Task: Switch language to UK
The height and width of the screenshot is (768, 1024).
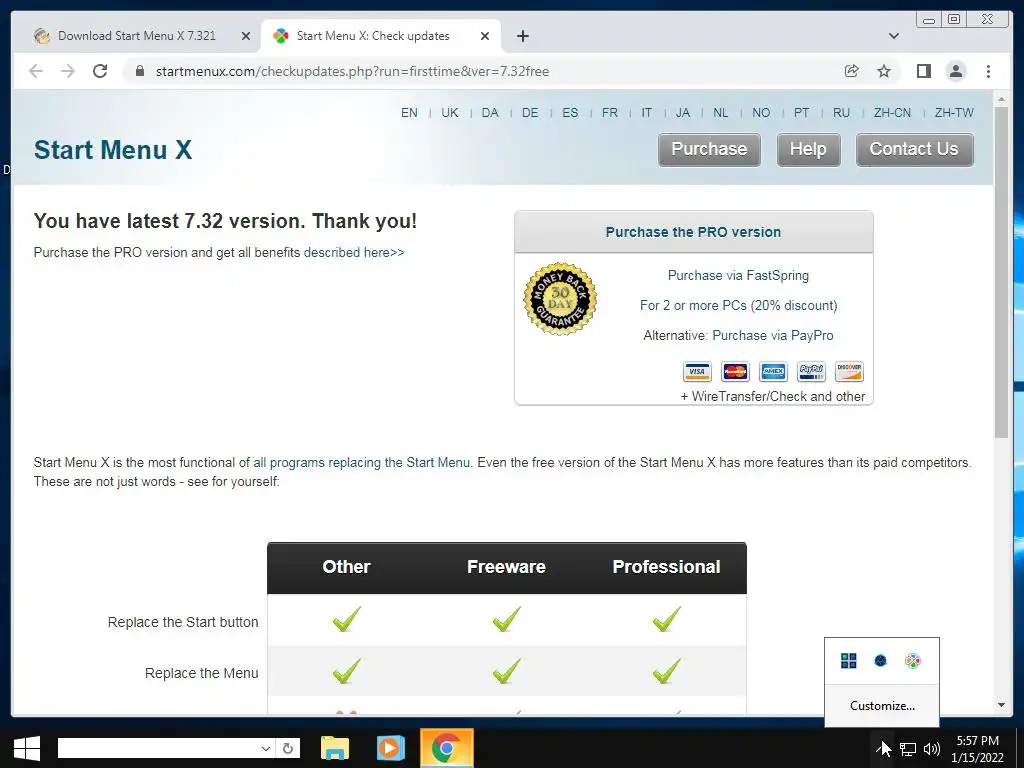Action: pyautogui.click(x=450, y=113)
